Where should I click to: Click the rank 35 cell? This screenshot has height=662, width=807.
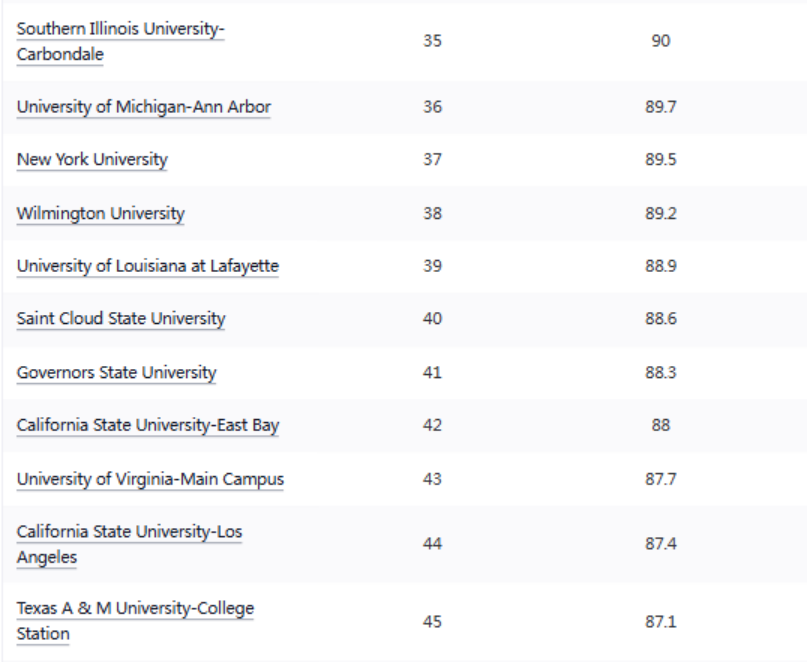coord(432,43)
